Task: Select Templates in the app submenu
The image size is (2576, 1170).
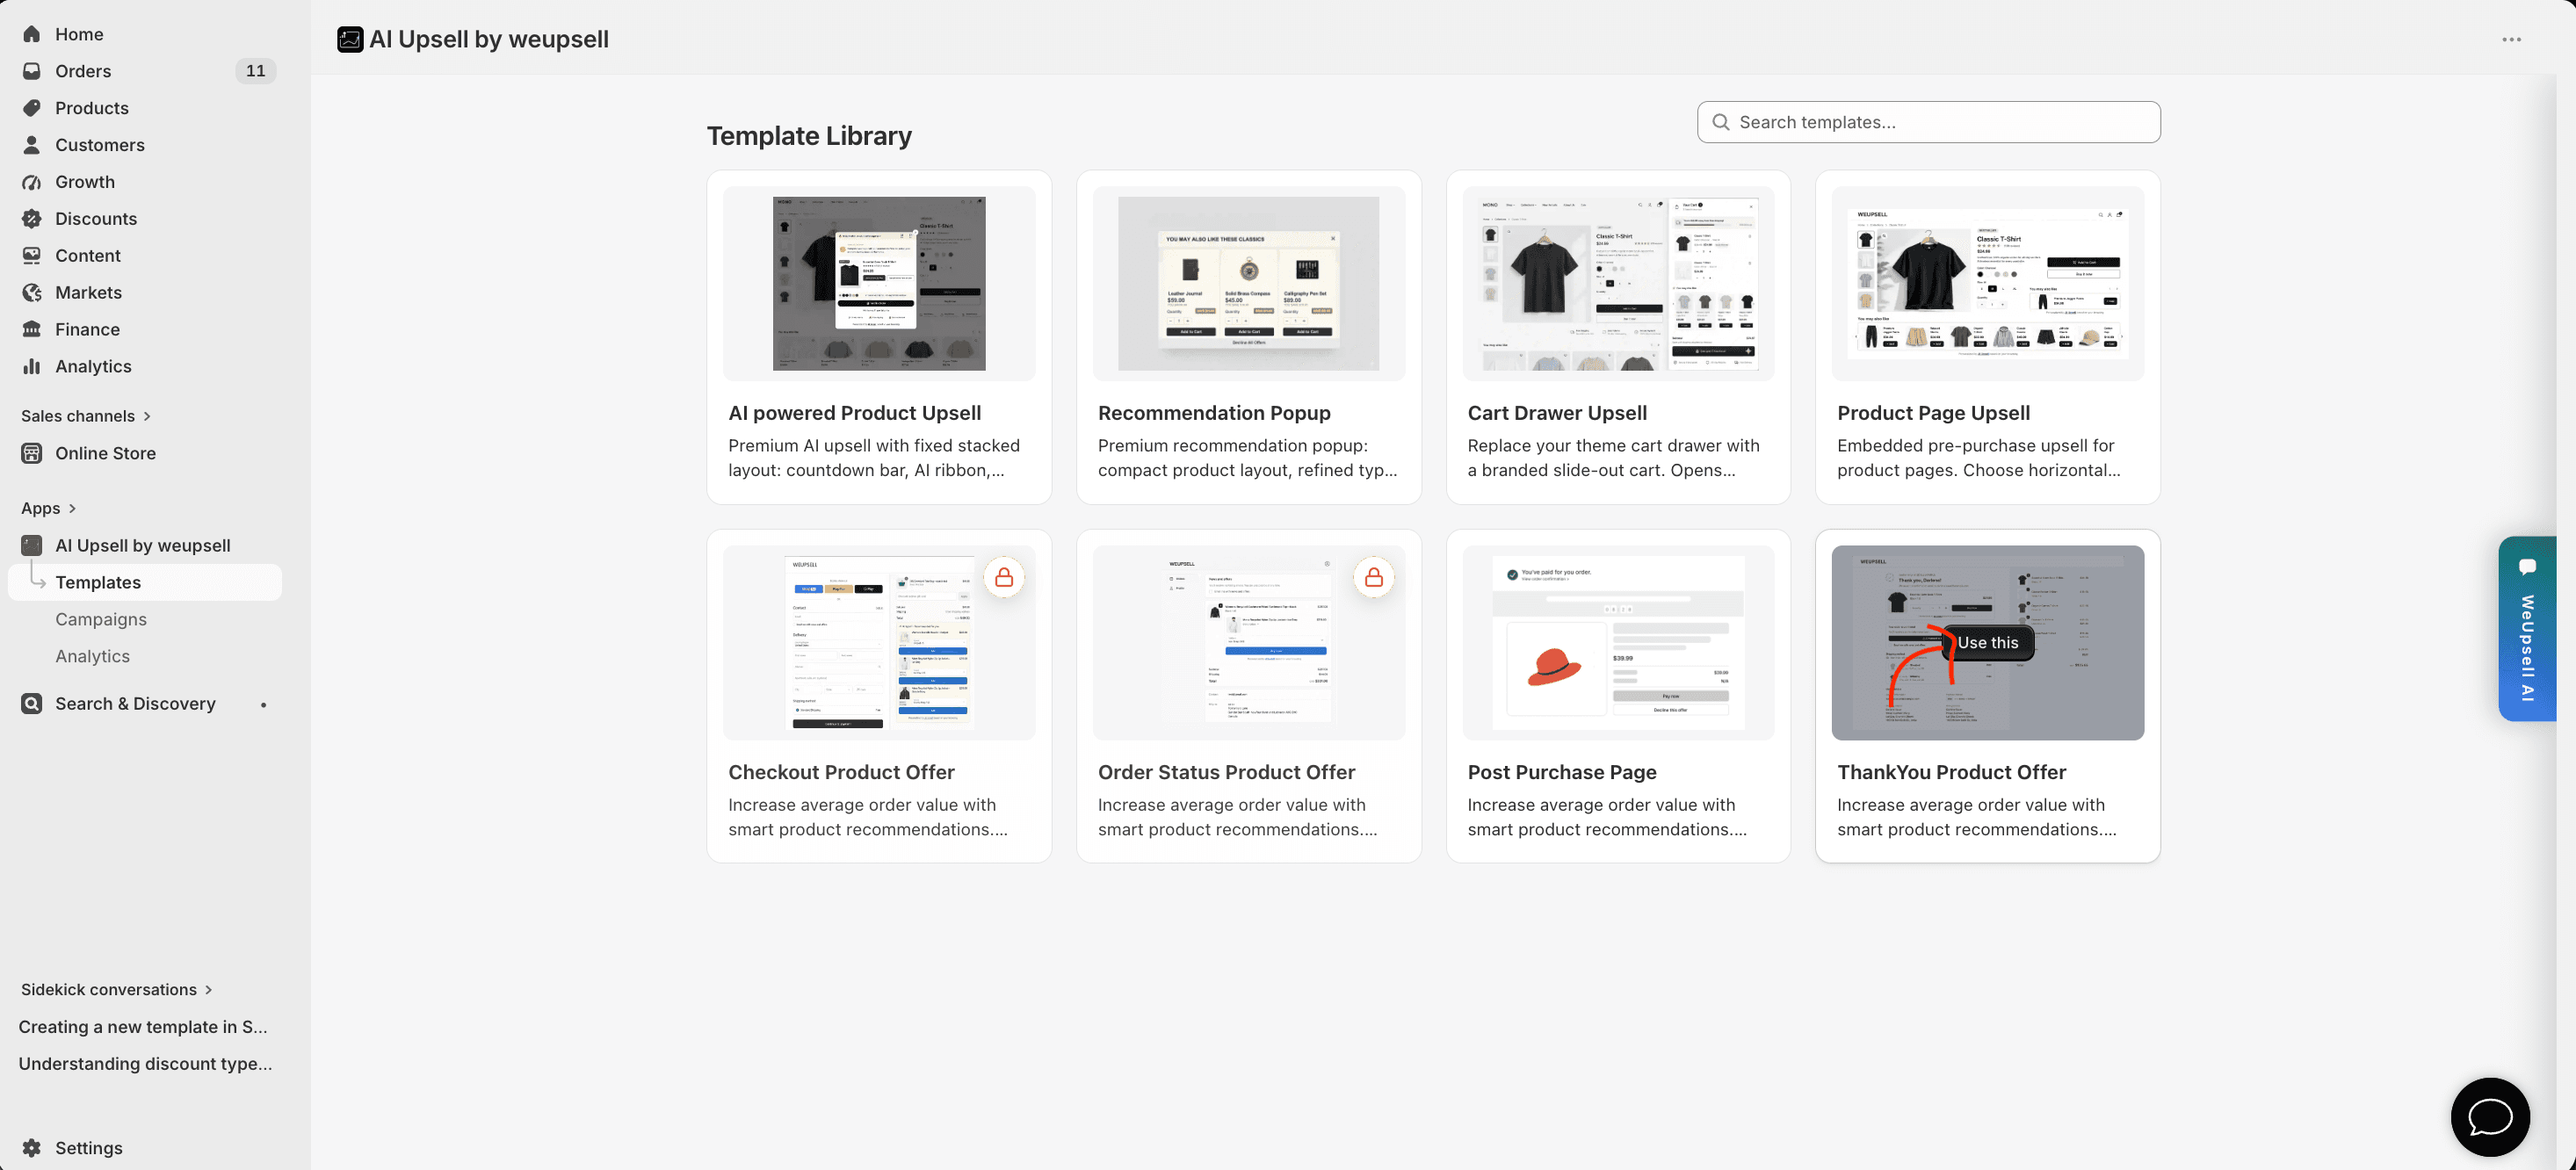Action: click(x=145, y=583)
